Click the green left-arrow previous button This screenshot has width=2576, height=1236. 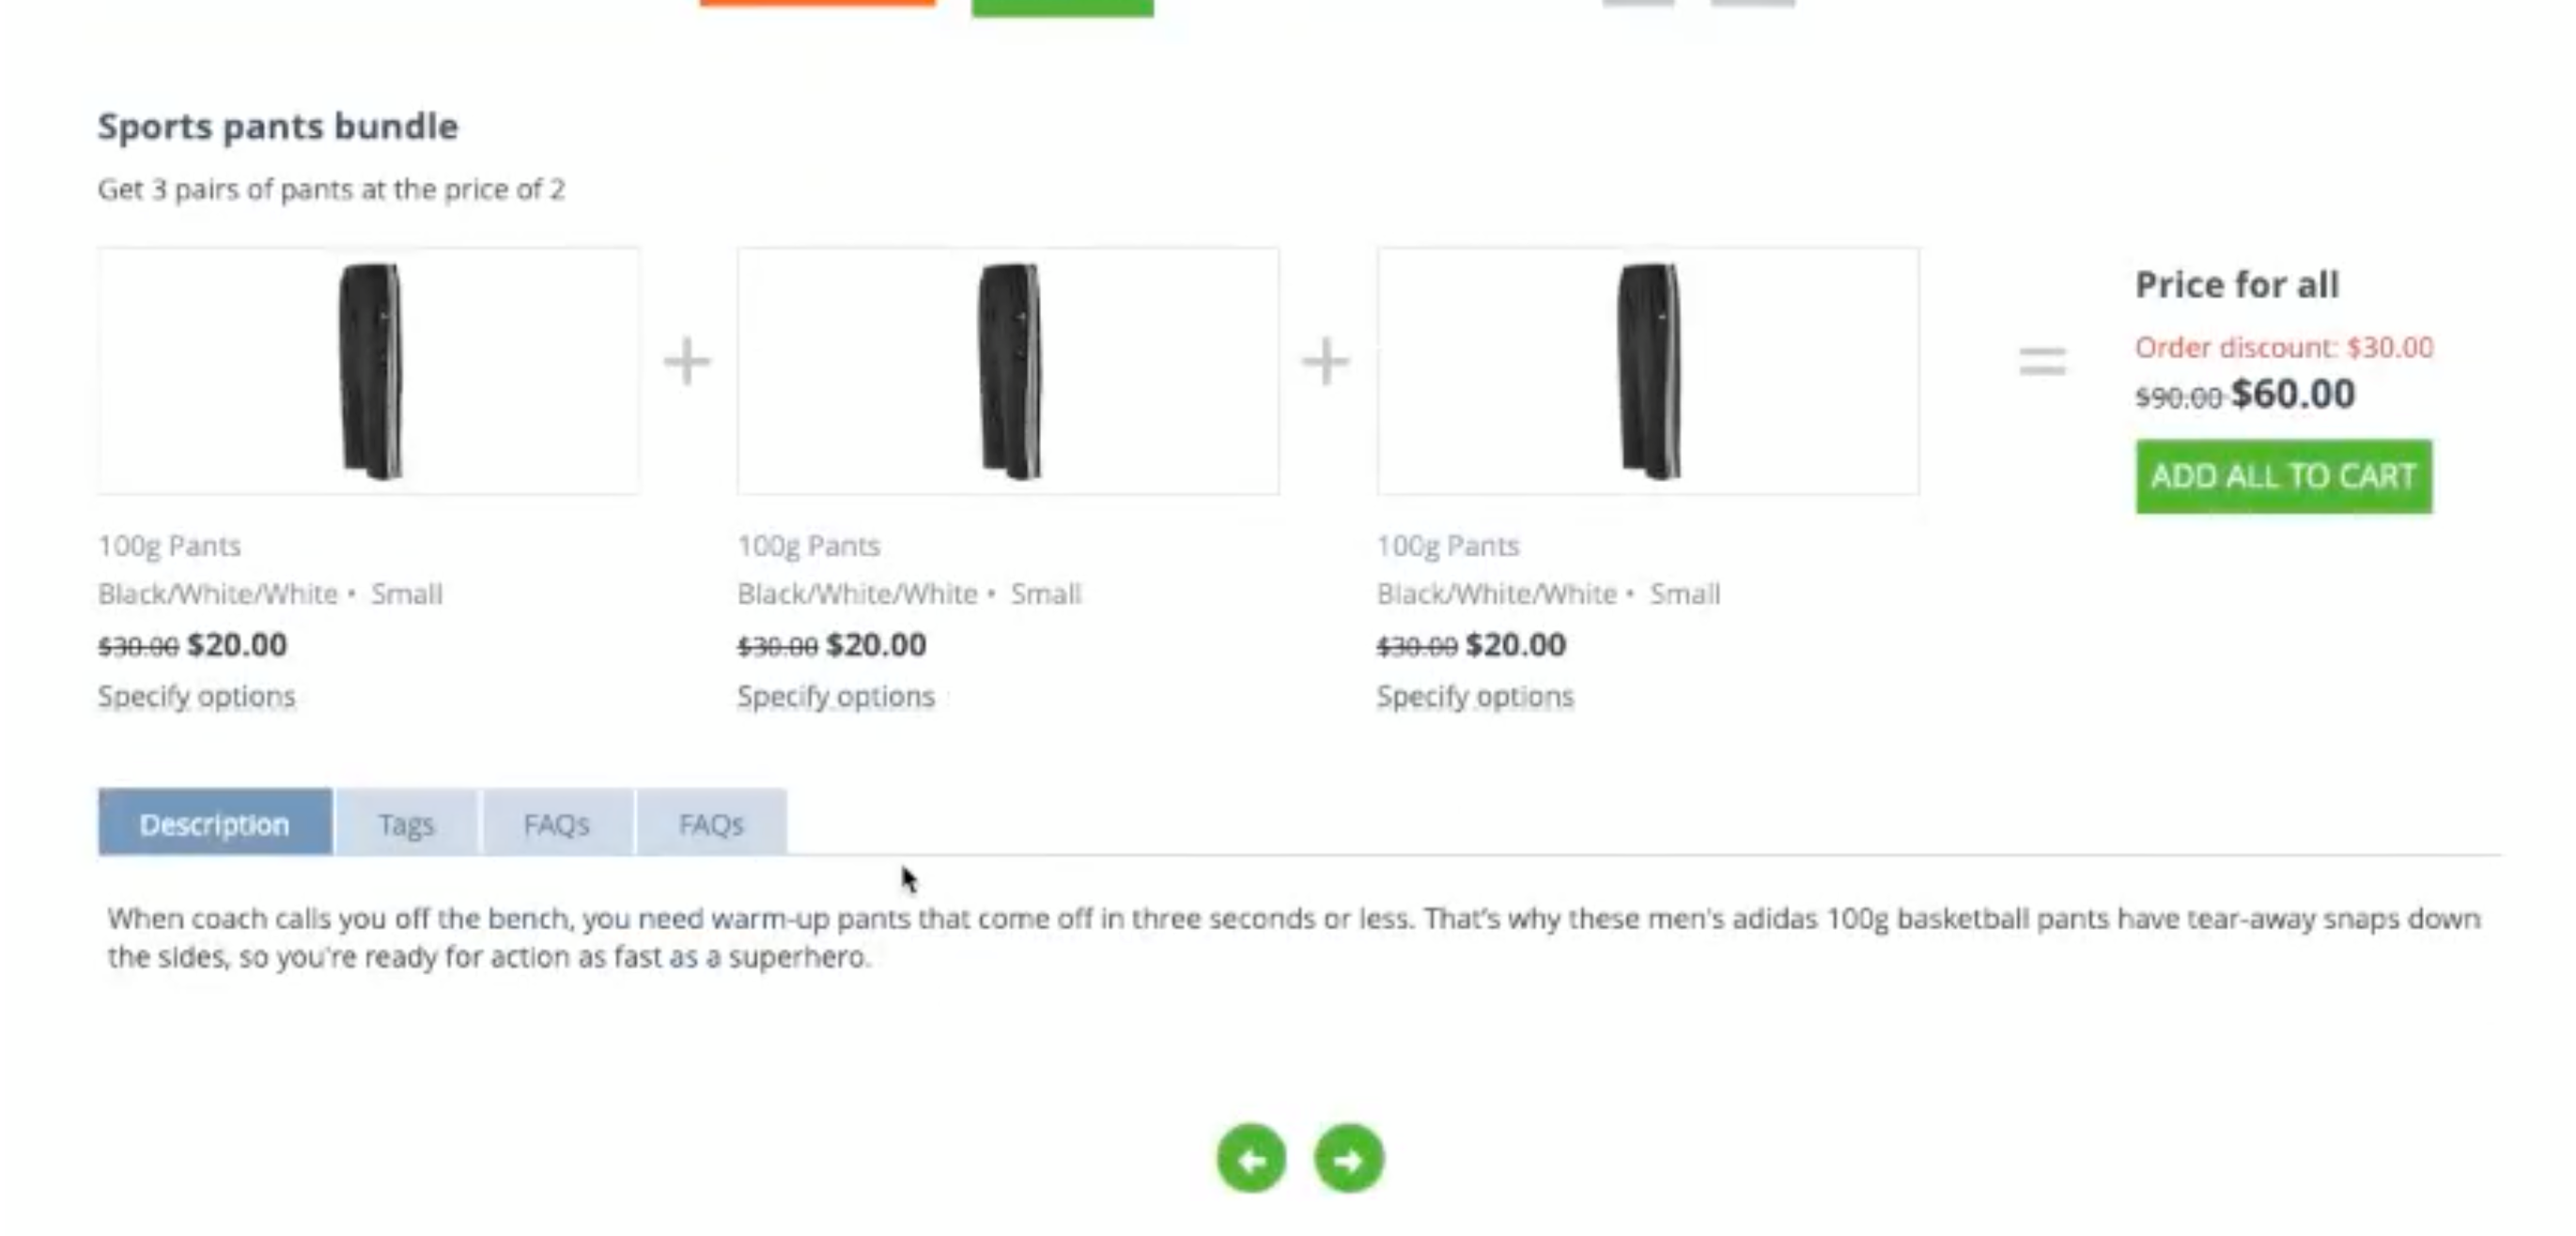click(x=1251, y=1159)
